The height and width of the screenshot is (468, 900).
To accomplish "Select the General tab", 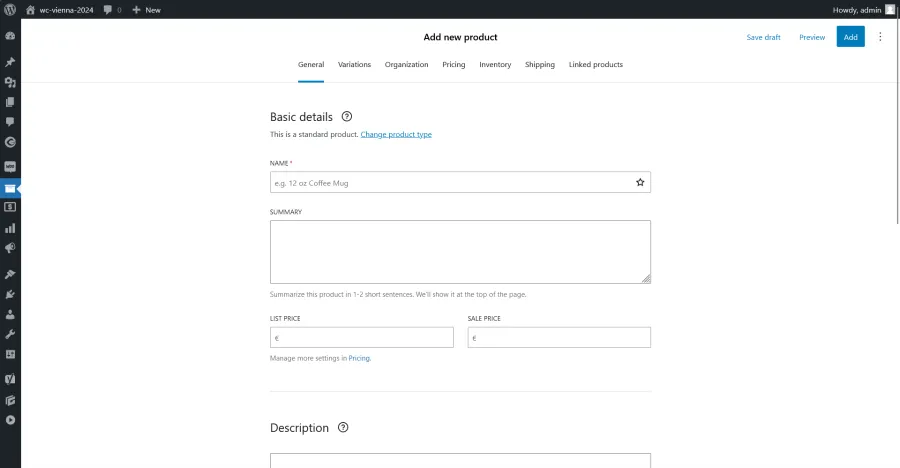I will click(311, 64).
